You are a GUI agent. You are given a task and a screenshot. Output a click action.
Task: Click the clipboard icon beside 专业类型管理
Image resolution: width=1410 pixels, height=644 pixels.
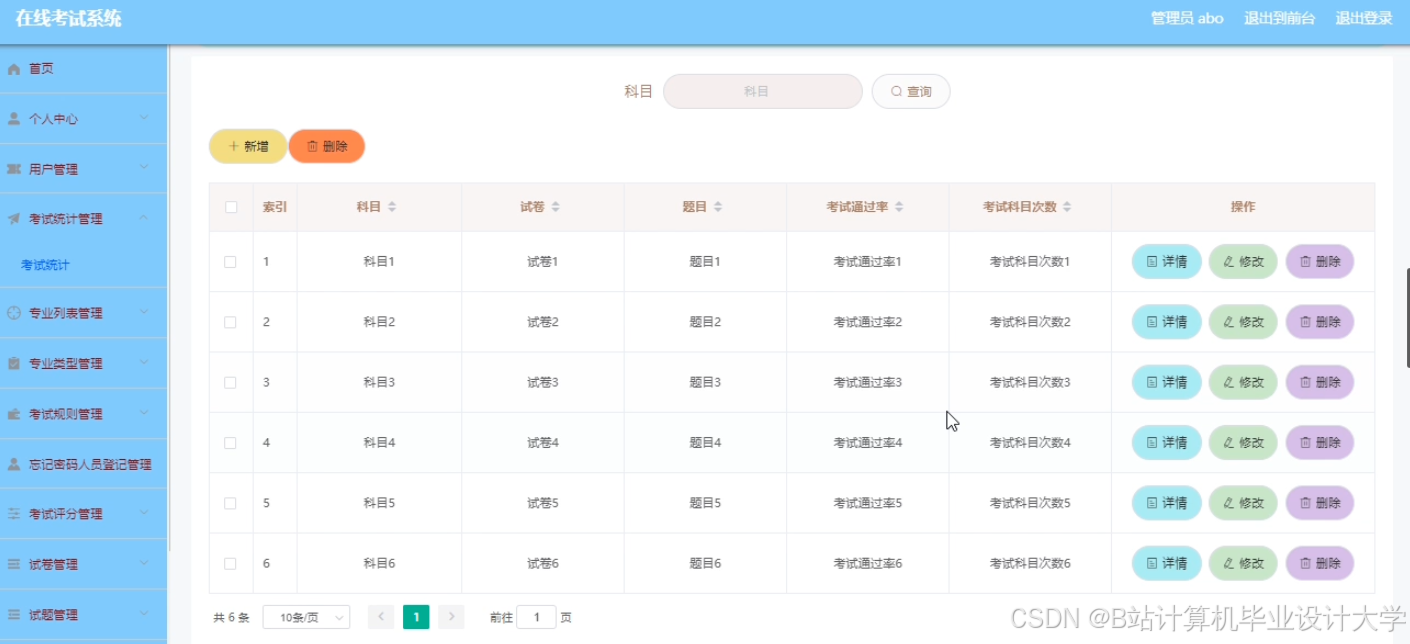[x=14, y=364]
